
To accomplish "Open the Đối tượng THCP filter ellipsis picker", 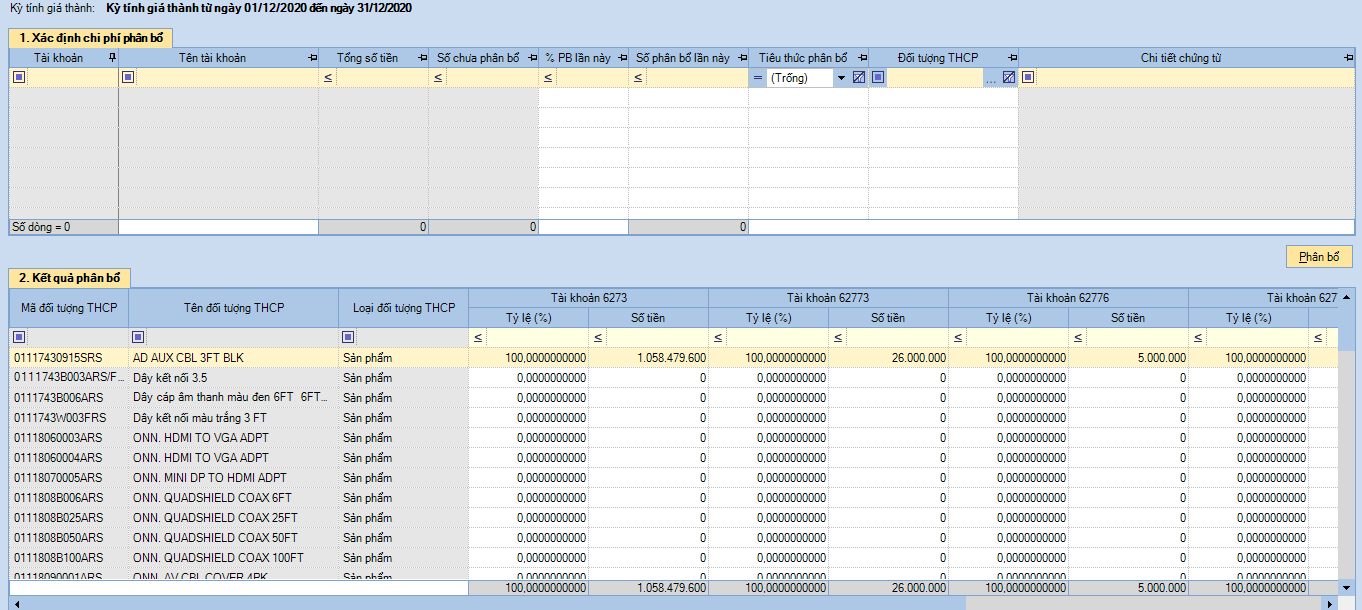I will [991, 78].
